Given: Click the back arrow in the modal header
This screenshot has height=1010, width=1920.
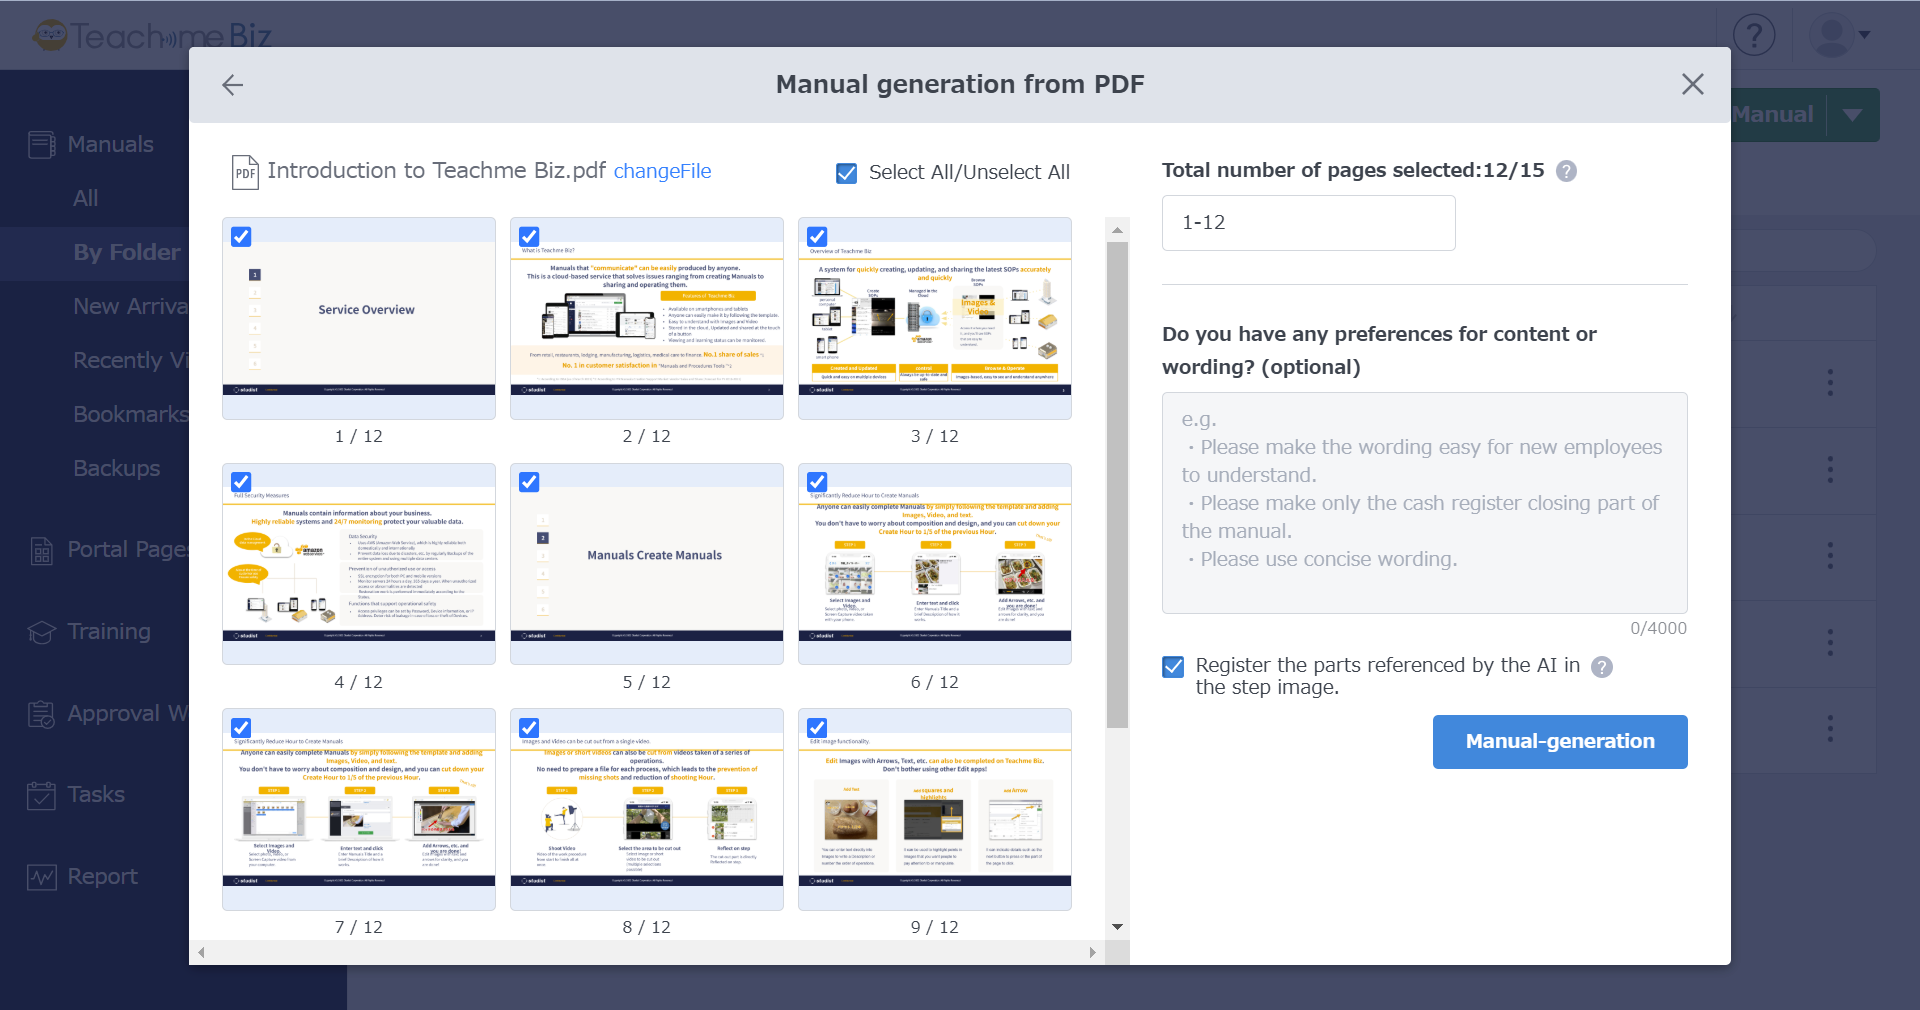Looking at the screenshot, I should tap(231, 84).
